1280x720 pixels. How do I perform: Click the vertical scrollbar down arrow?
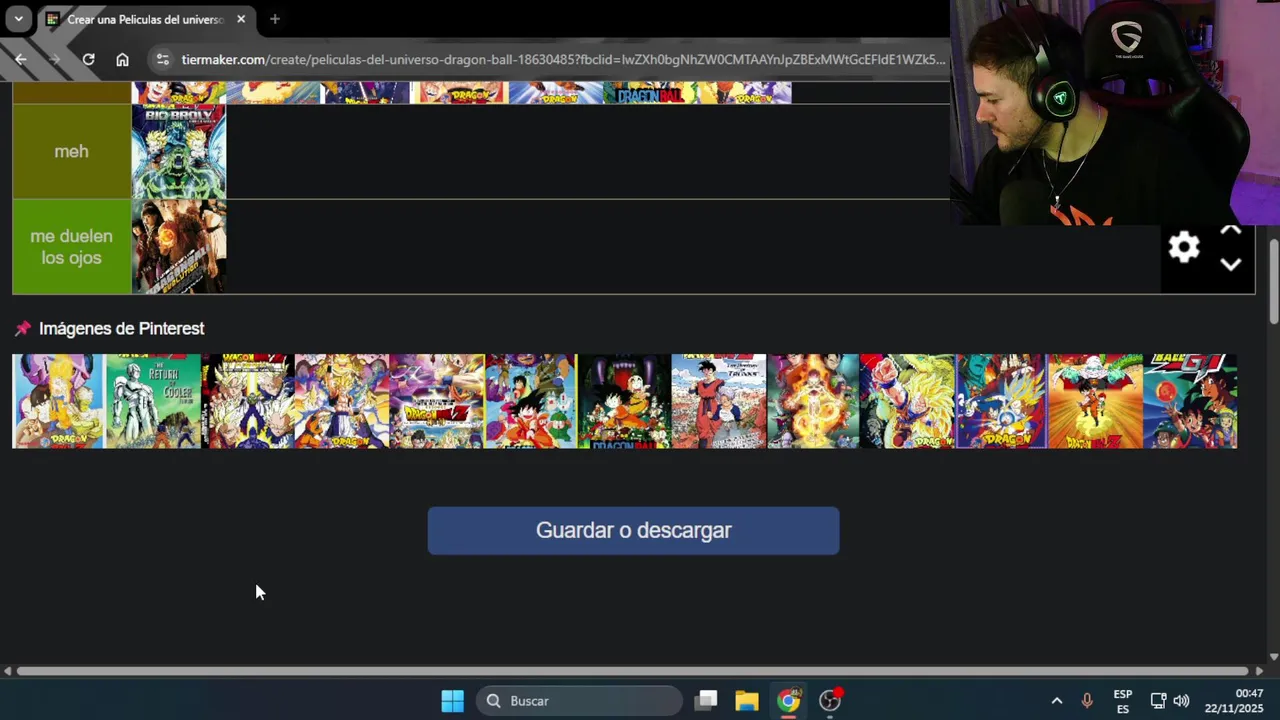(x=1273, y=657)
